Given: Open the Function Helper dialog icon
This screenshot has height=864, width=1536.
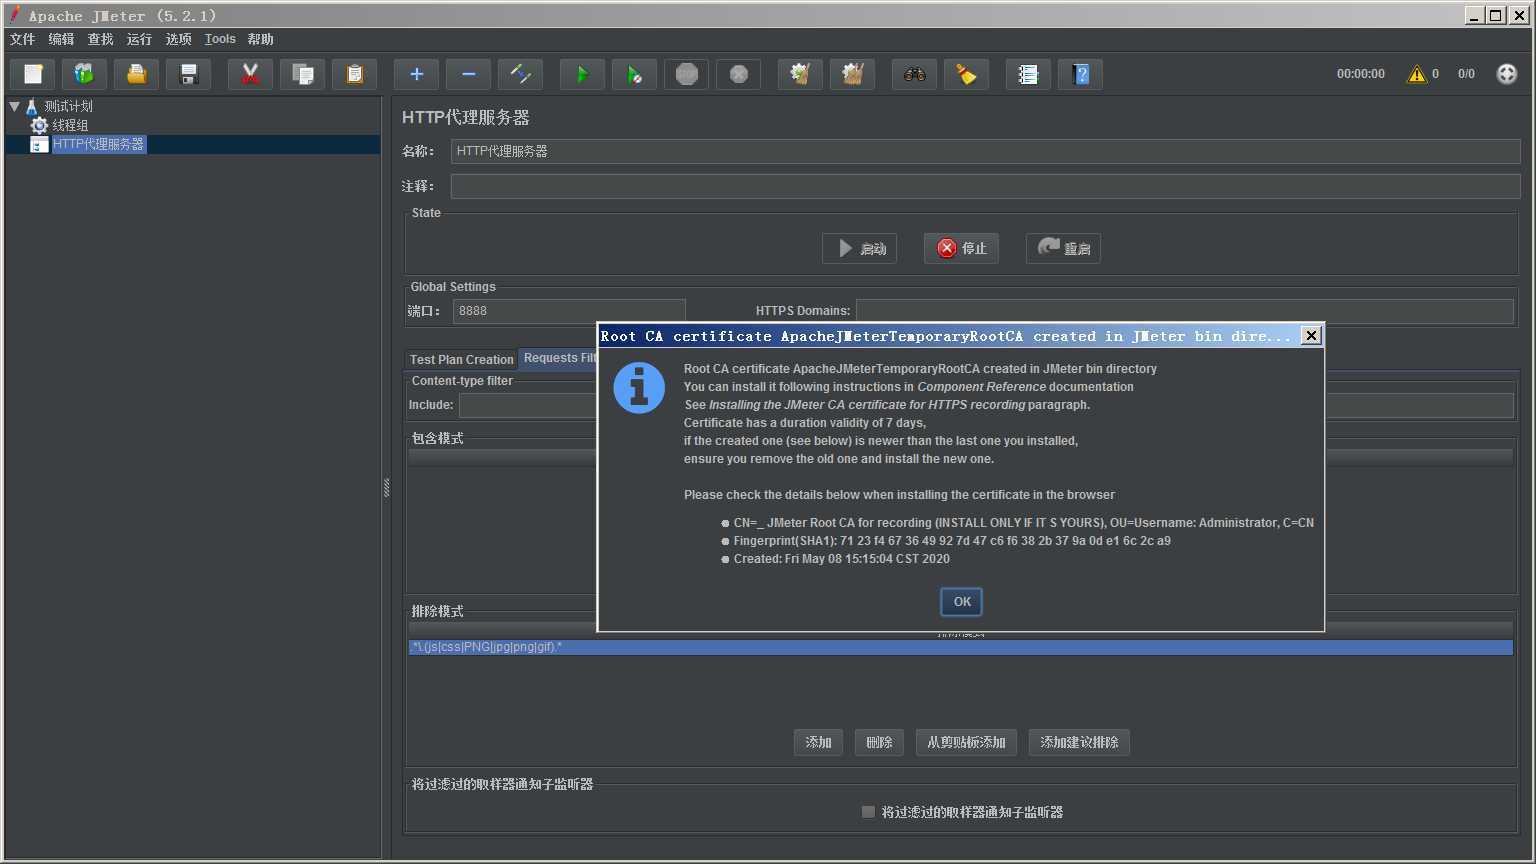Looking at the screenshot, I should [x=1029, y=74].
